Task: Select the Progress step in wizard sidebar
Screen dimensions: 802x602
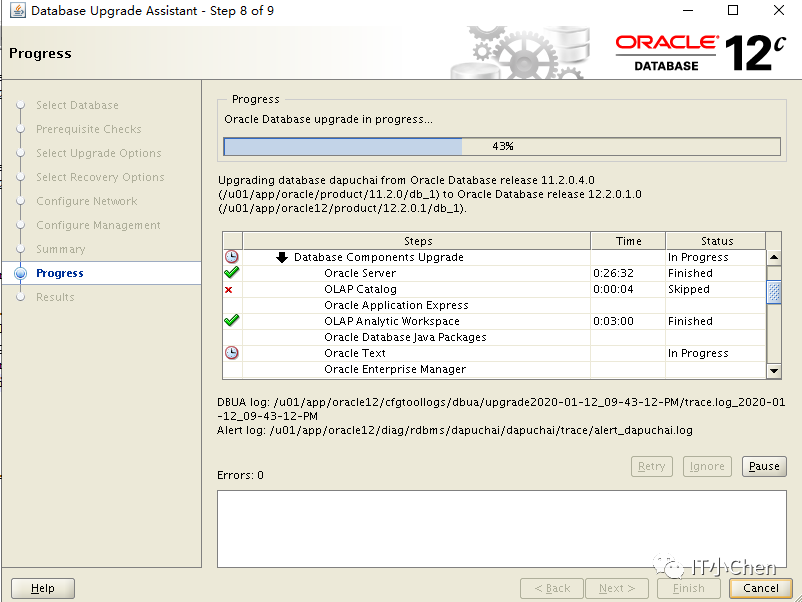Action: (60, 273)
